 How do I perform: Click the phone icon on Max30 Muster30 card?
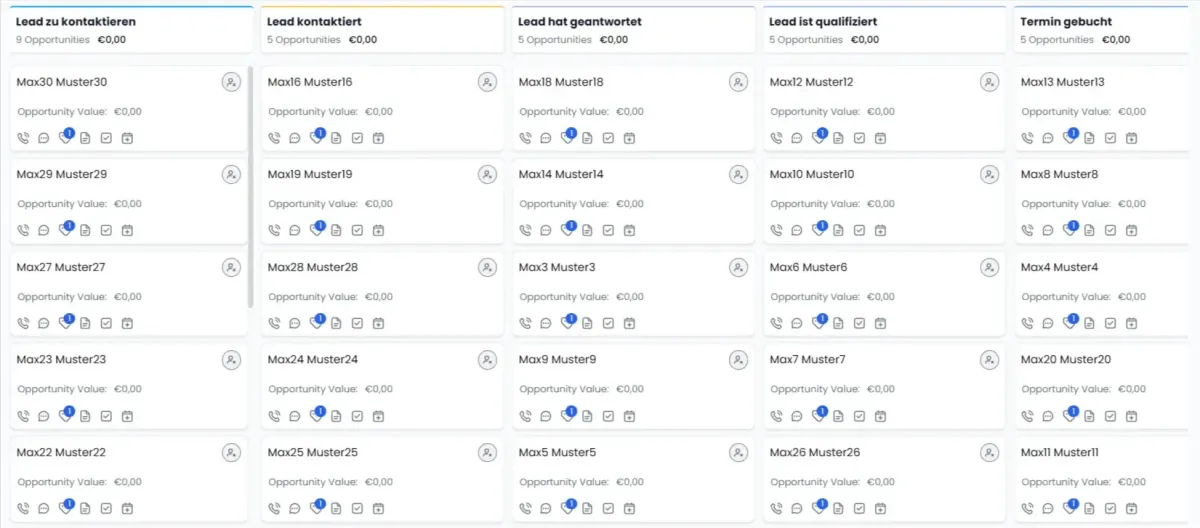coord(23,138)
